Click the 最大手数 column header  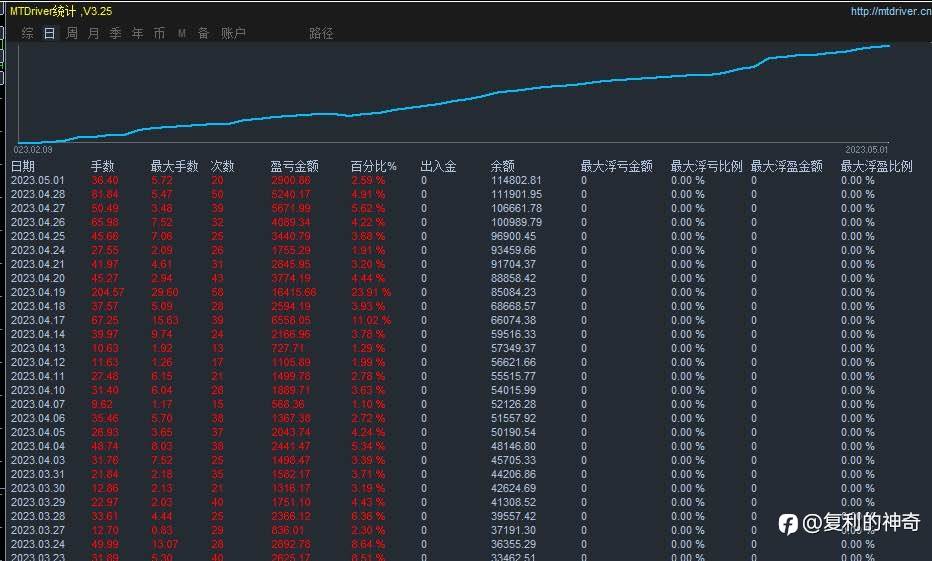click(x=174, y=166)
